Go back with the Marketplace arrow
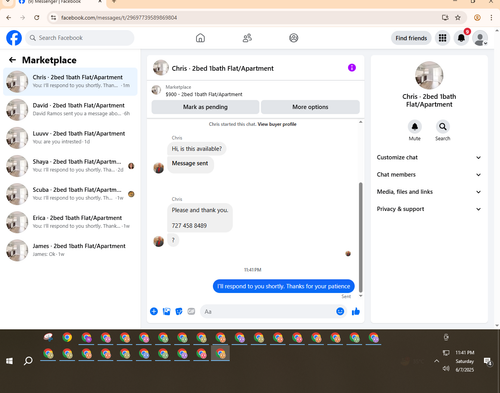Viewport: 500px width, 393px height. point(12,60)
